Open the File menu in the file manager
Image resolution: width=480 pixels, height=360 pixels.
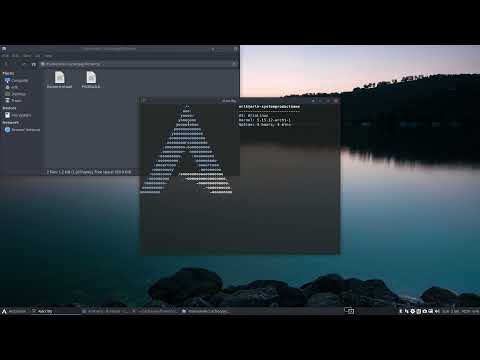click(5, 56)
